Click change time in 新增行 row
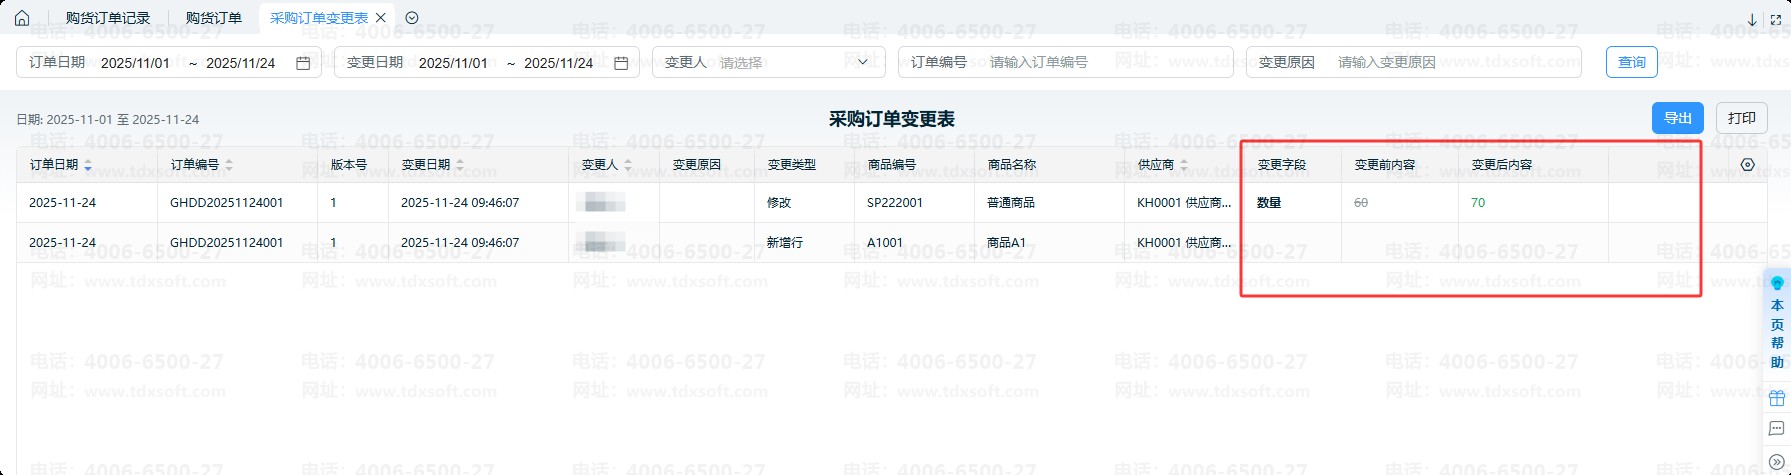The height and width of the screenshot is (475, 1791). pyautogui.click(x=460, y=243)
